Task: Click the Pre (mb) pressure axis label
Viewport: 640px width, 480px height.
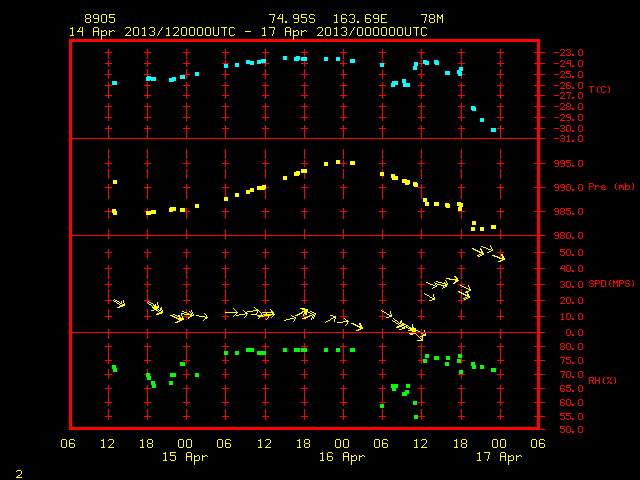Action: pyautogui.click(x=611, y=187)
